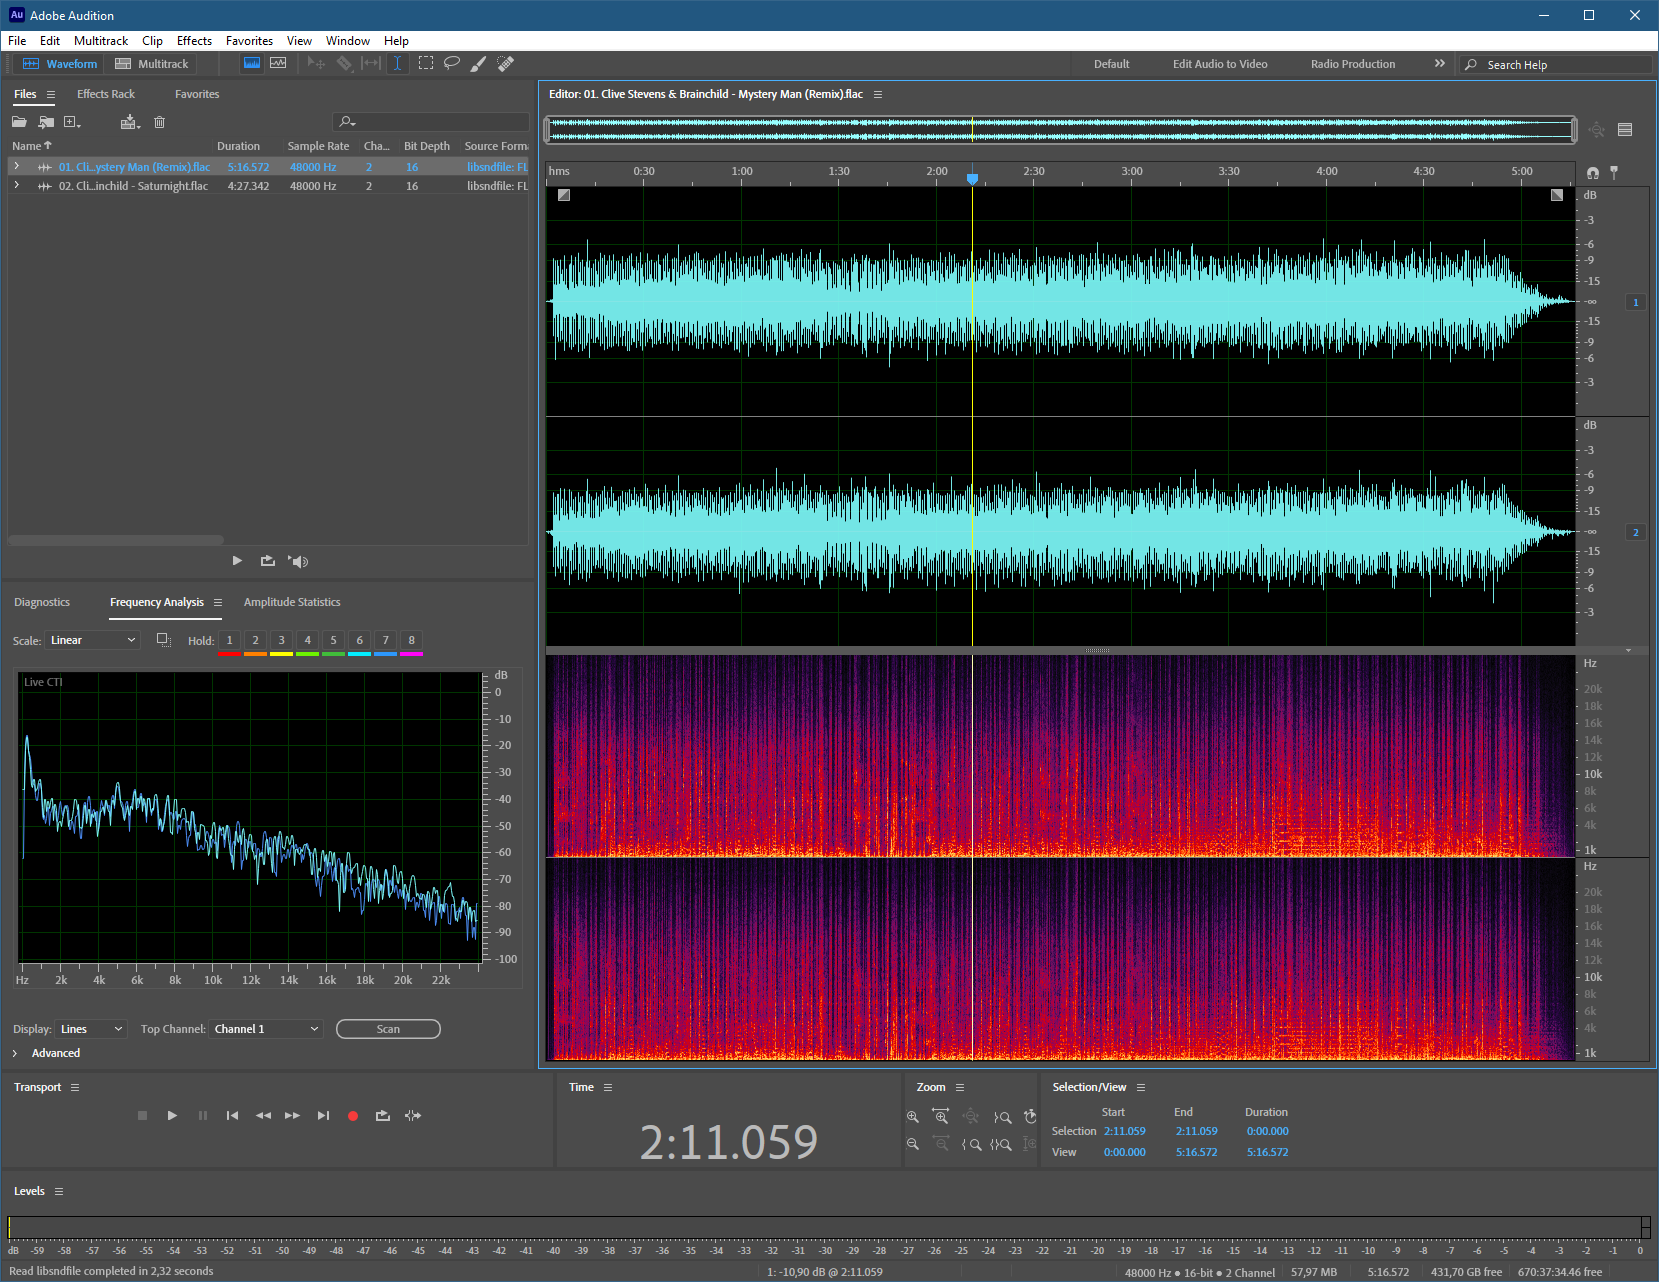
Task: Click Auto-play icon in Files panel
Action: pyautogui.click(x=298, y=561)
